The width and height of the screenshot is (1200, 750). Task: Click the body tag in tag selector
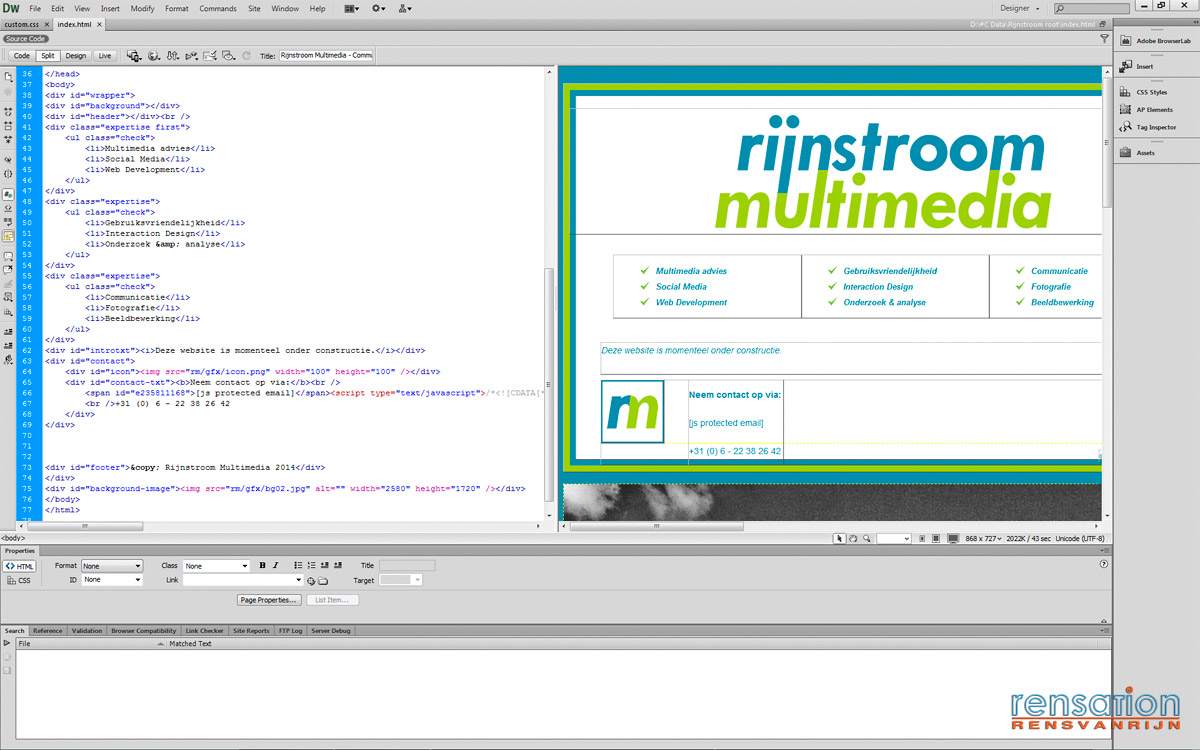click(13, 538)
